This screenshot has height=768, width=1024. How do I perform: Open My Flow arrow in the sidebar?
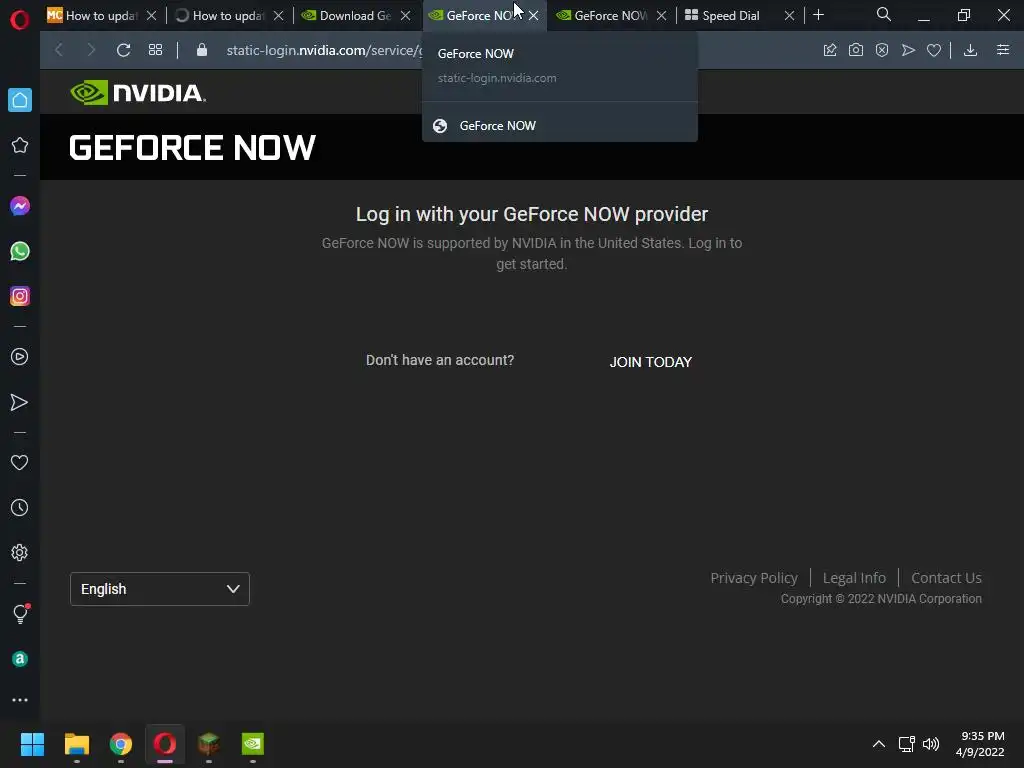click(x=20, y=402)
